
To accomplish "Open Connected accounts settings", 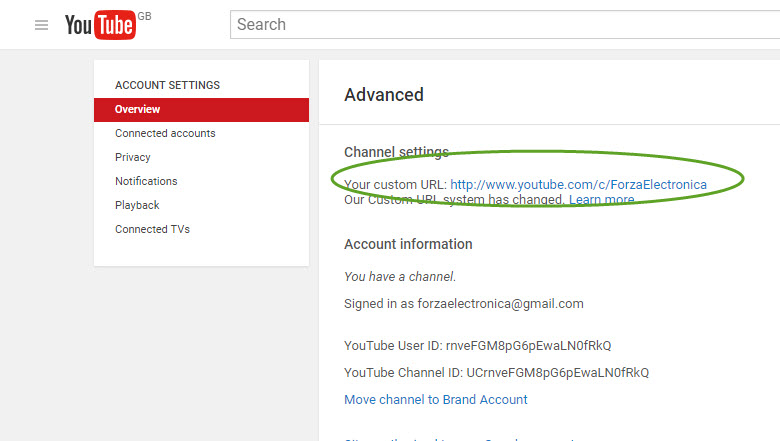I will tap(165, 133).
